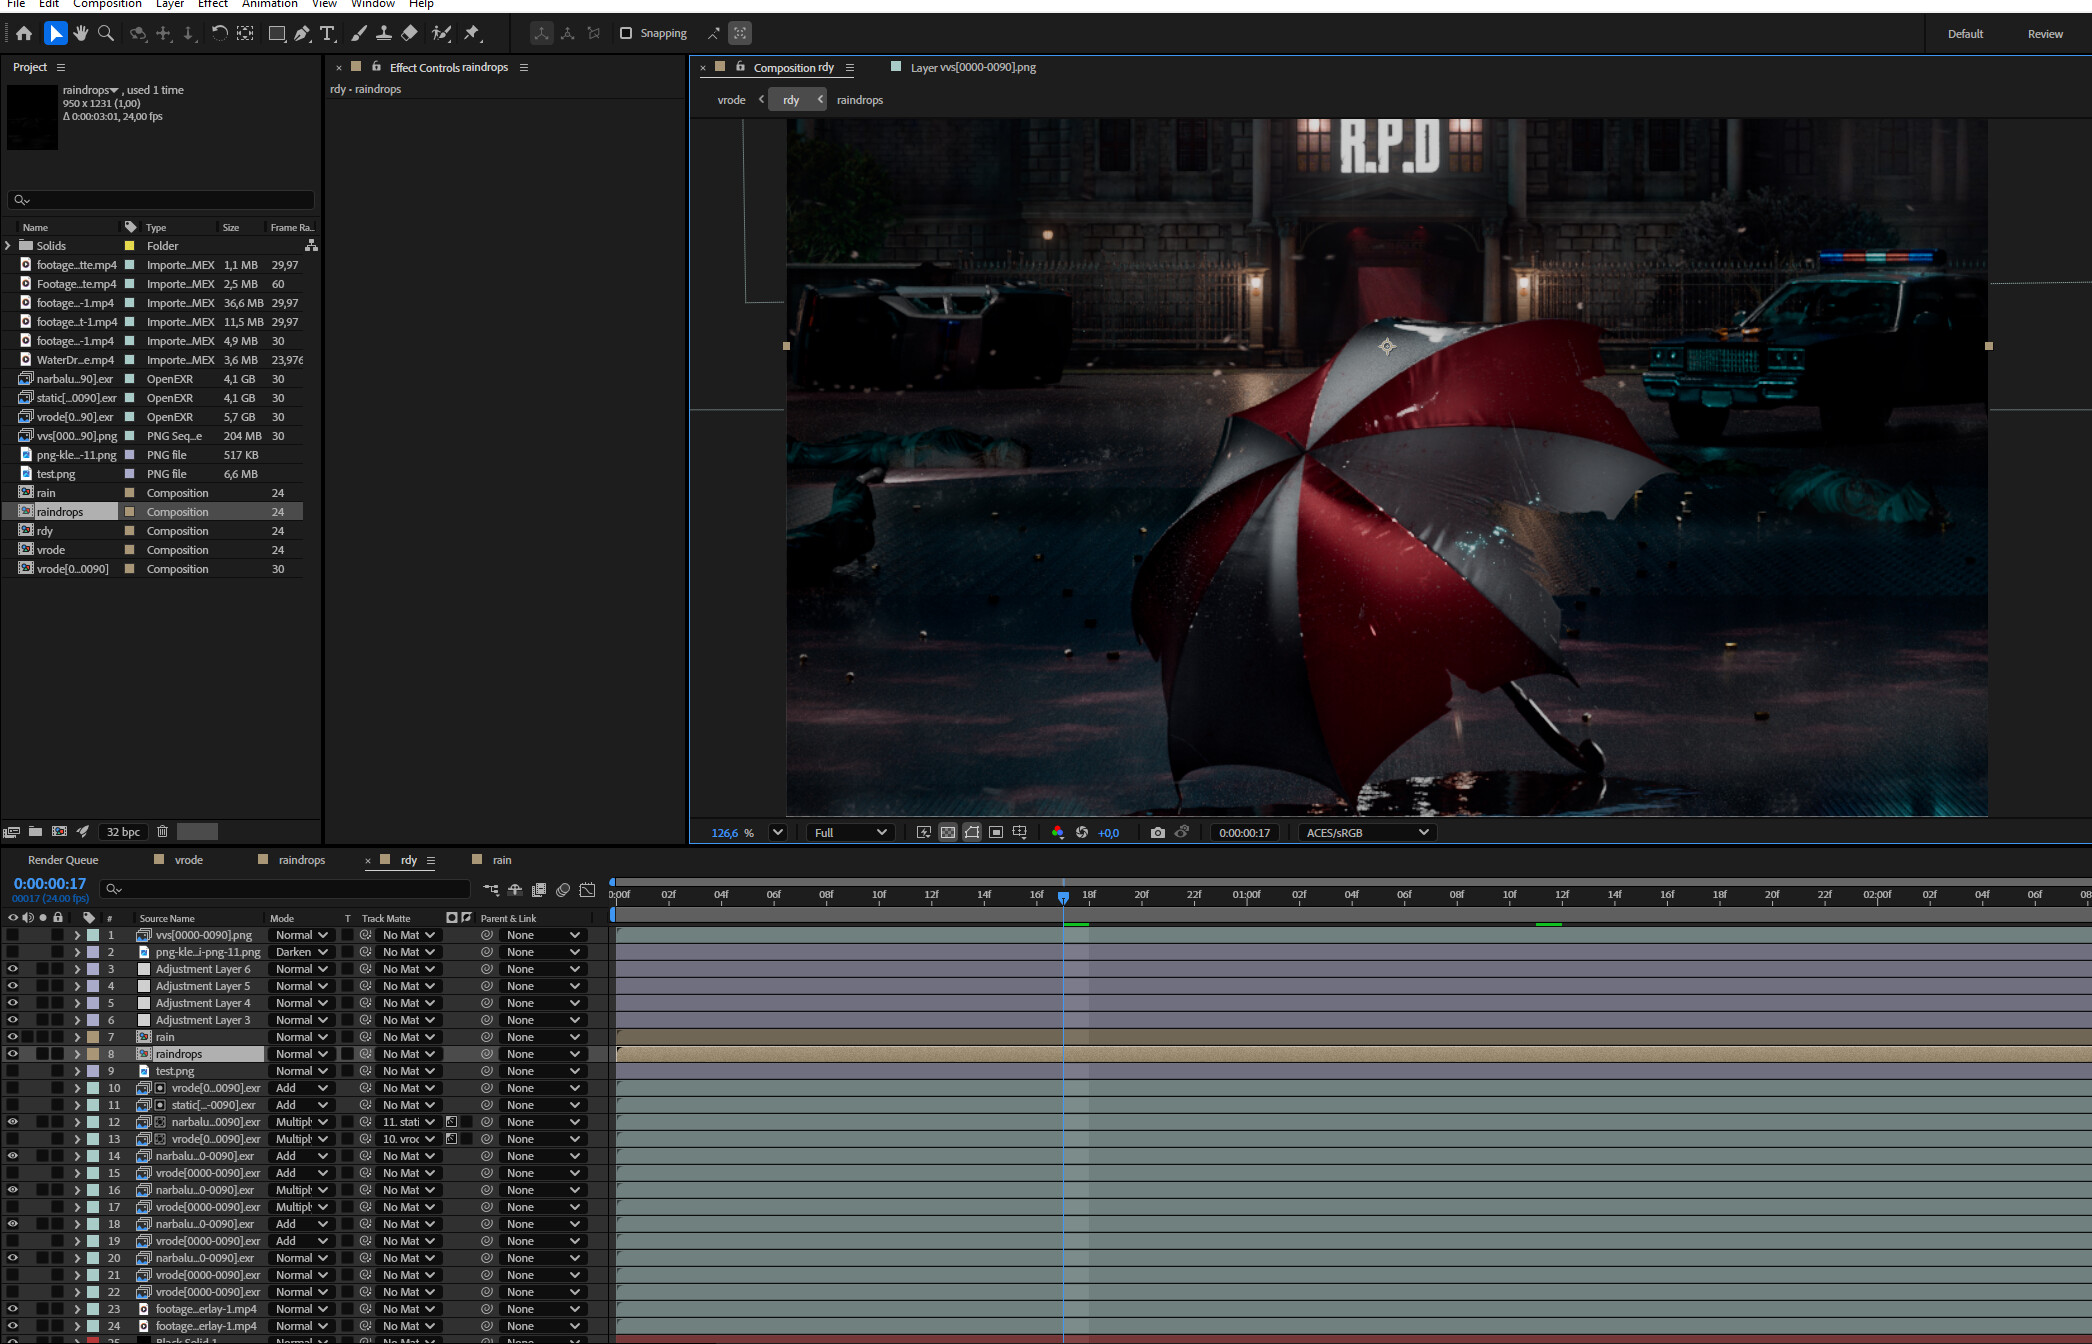2092x1344 pixels.
Task: Select the Home icon in toolbar
Action: point(24,33)
